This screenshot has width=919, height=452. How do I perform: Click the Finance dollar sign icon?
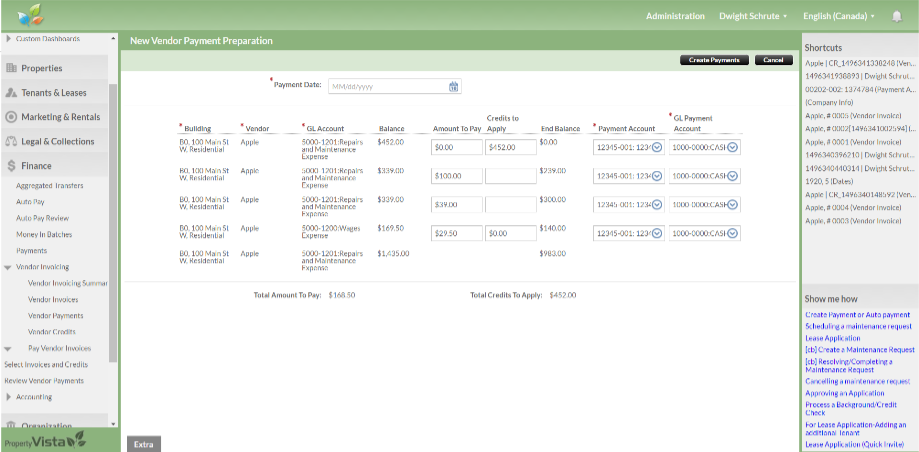[x=11, y=166]
